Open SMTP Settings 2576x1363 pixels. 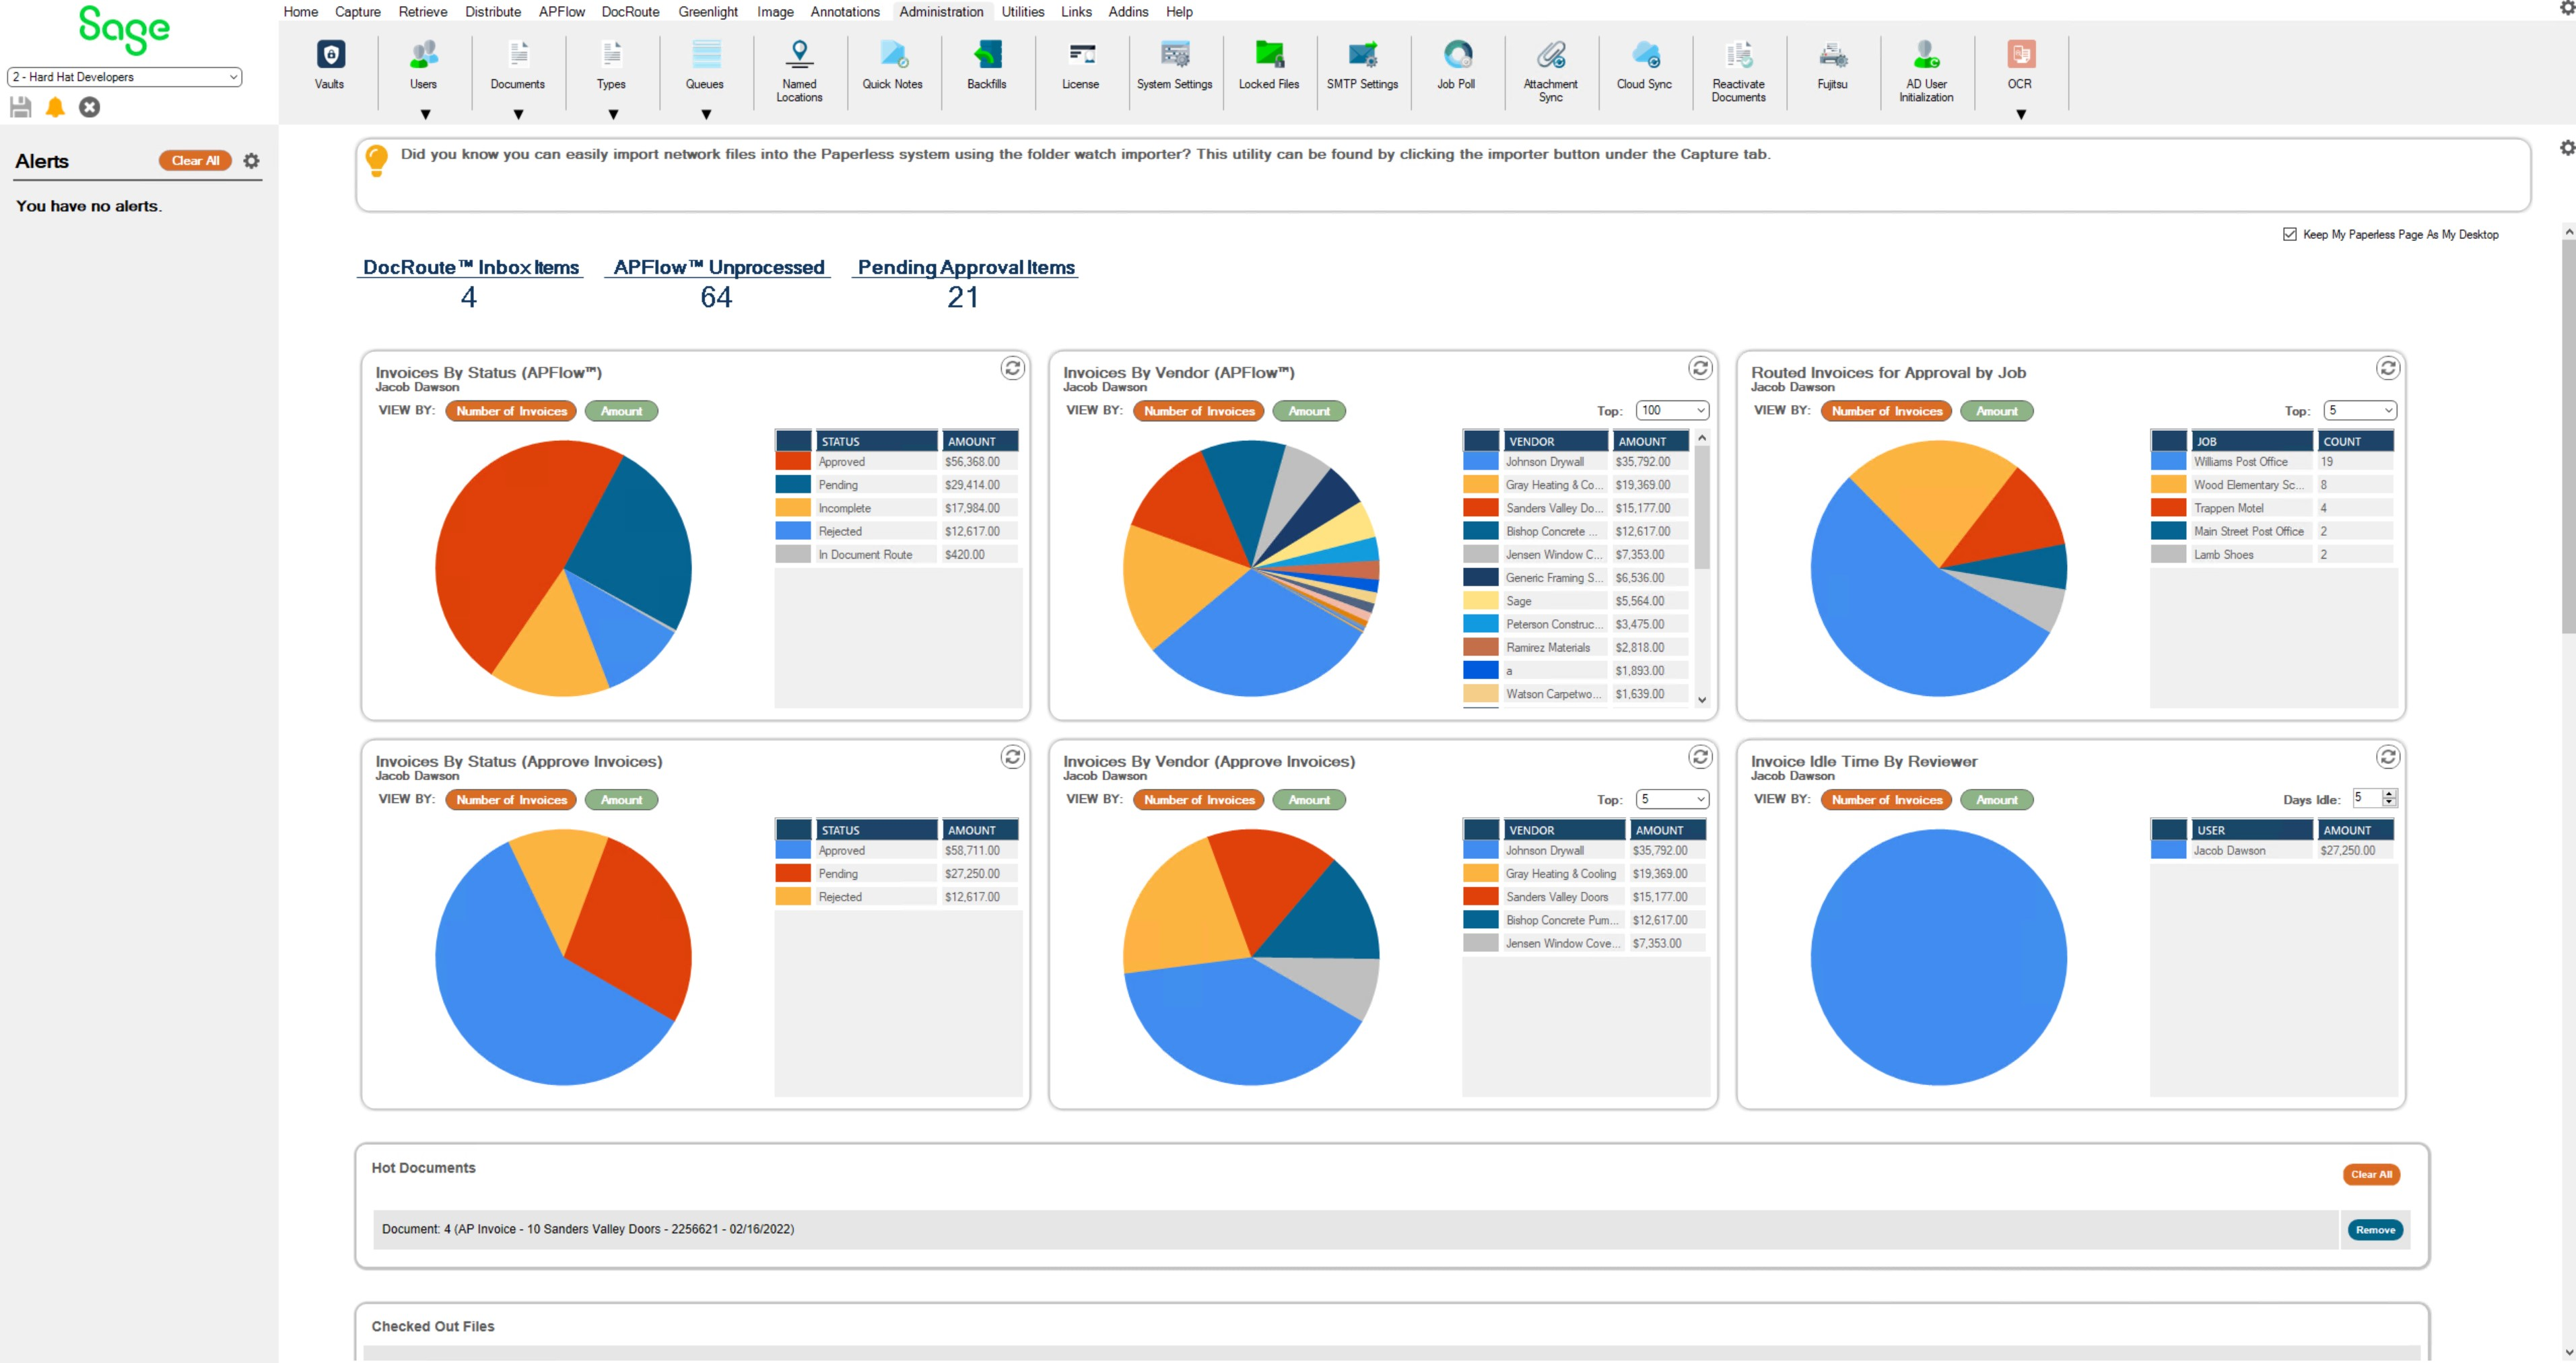(1362, 65)
